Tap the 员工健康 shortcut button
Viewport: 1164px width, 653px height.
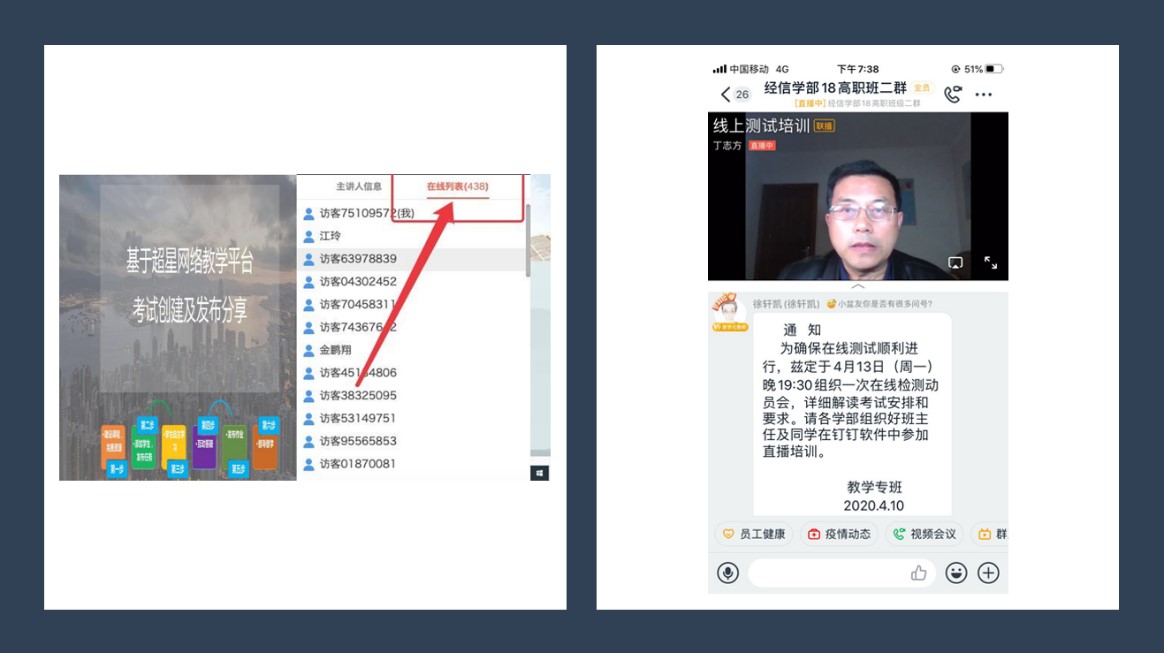(754, 534)
